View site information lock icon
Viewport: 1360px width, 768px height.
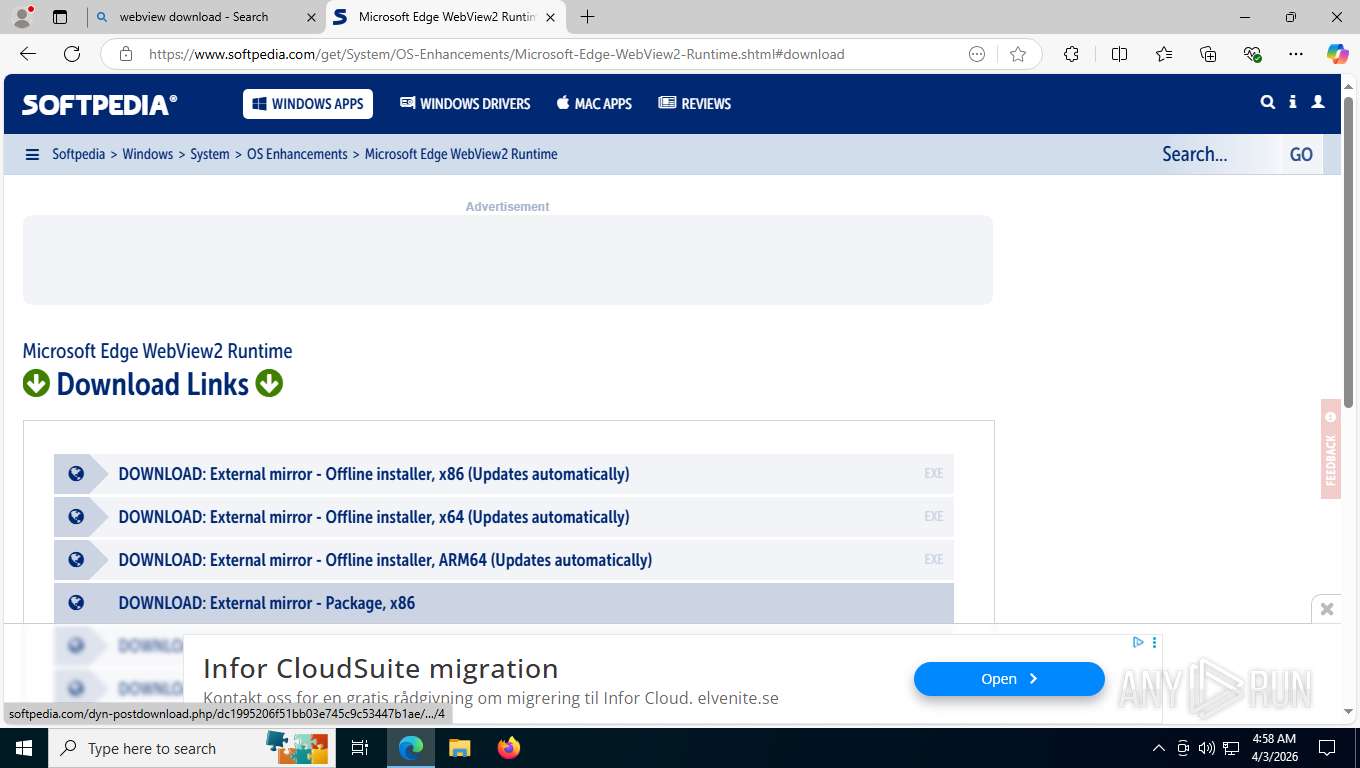coord(126,54)
